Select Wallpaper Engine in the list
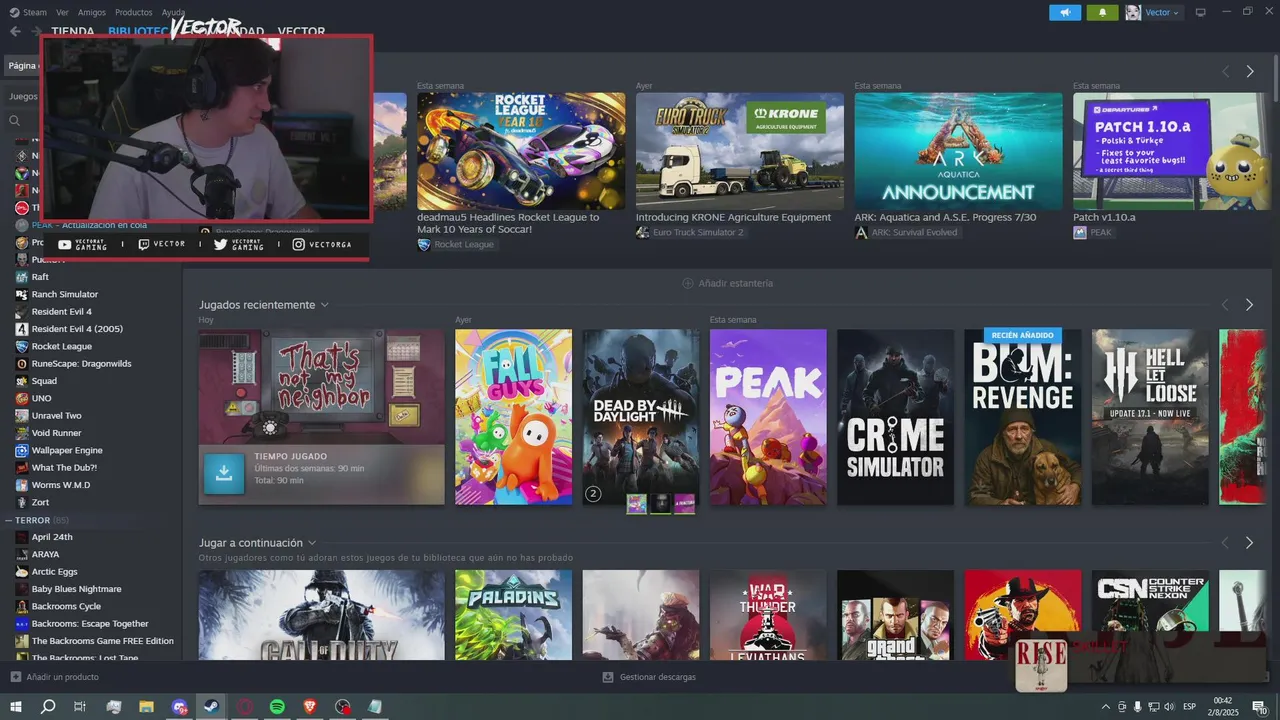 67,450
